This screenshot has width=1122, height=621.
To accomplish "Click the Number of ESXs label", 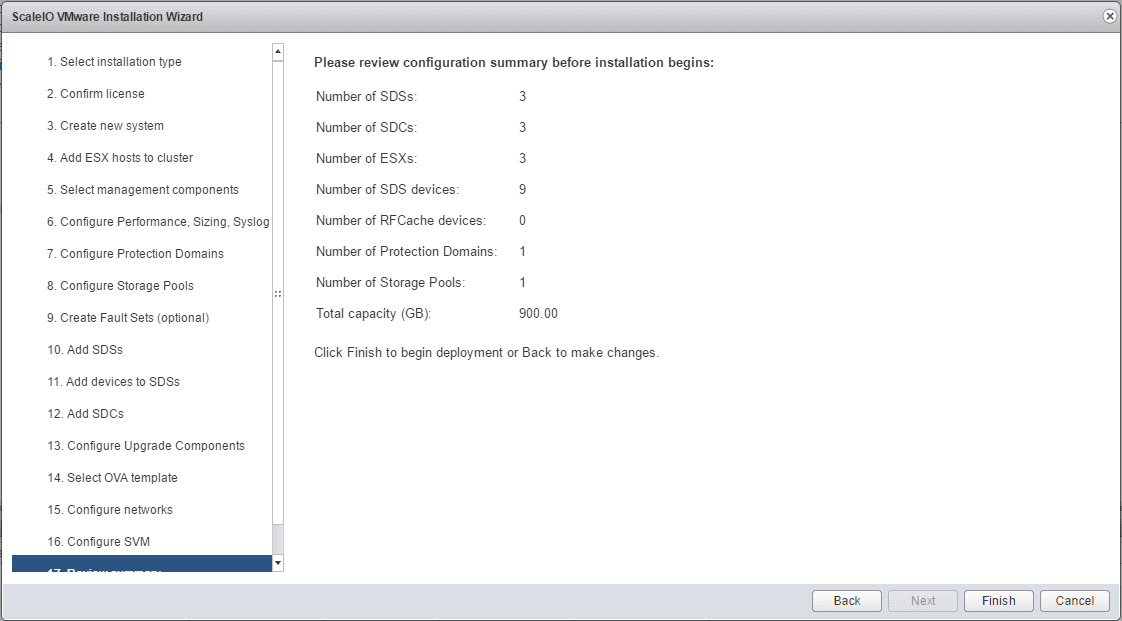I will (366, 158).
